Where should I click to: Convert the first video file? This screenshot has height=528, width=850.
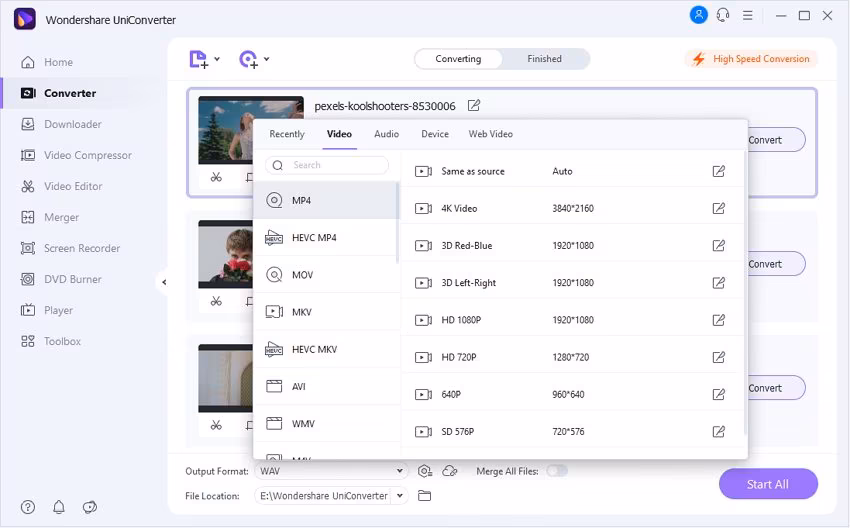coord(776,140)
